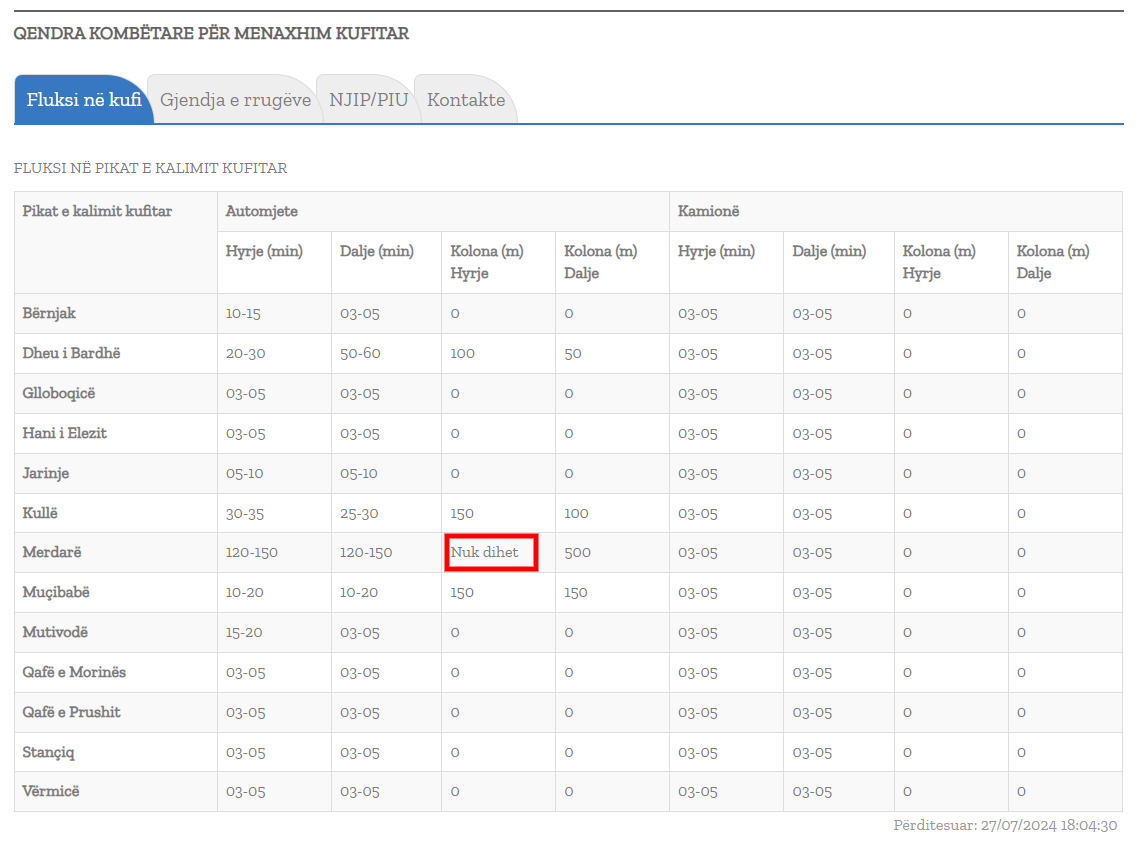Screen dimensions: 1146x856
Task: Click the Glloboqicë border point name
Action: [58, 393]
